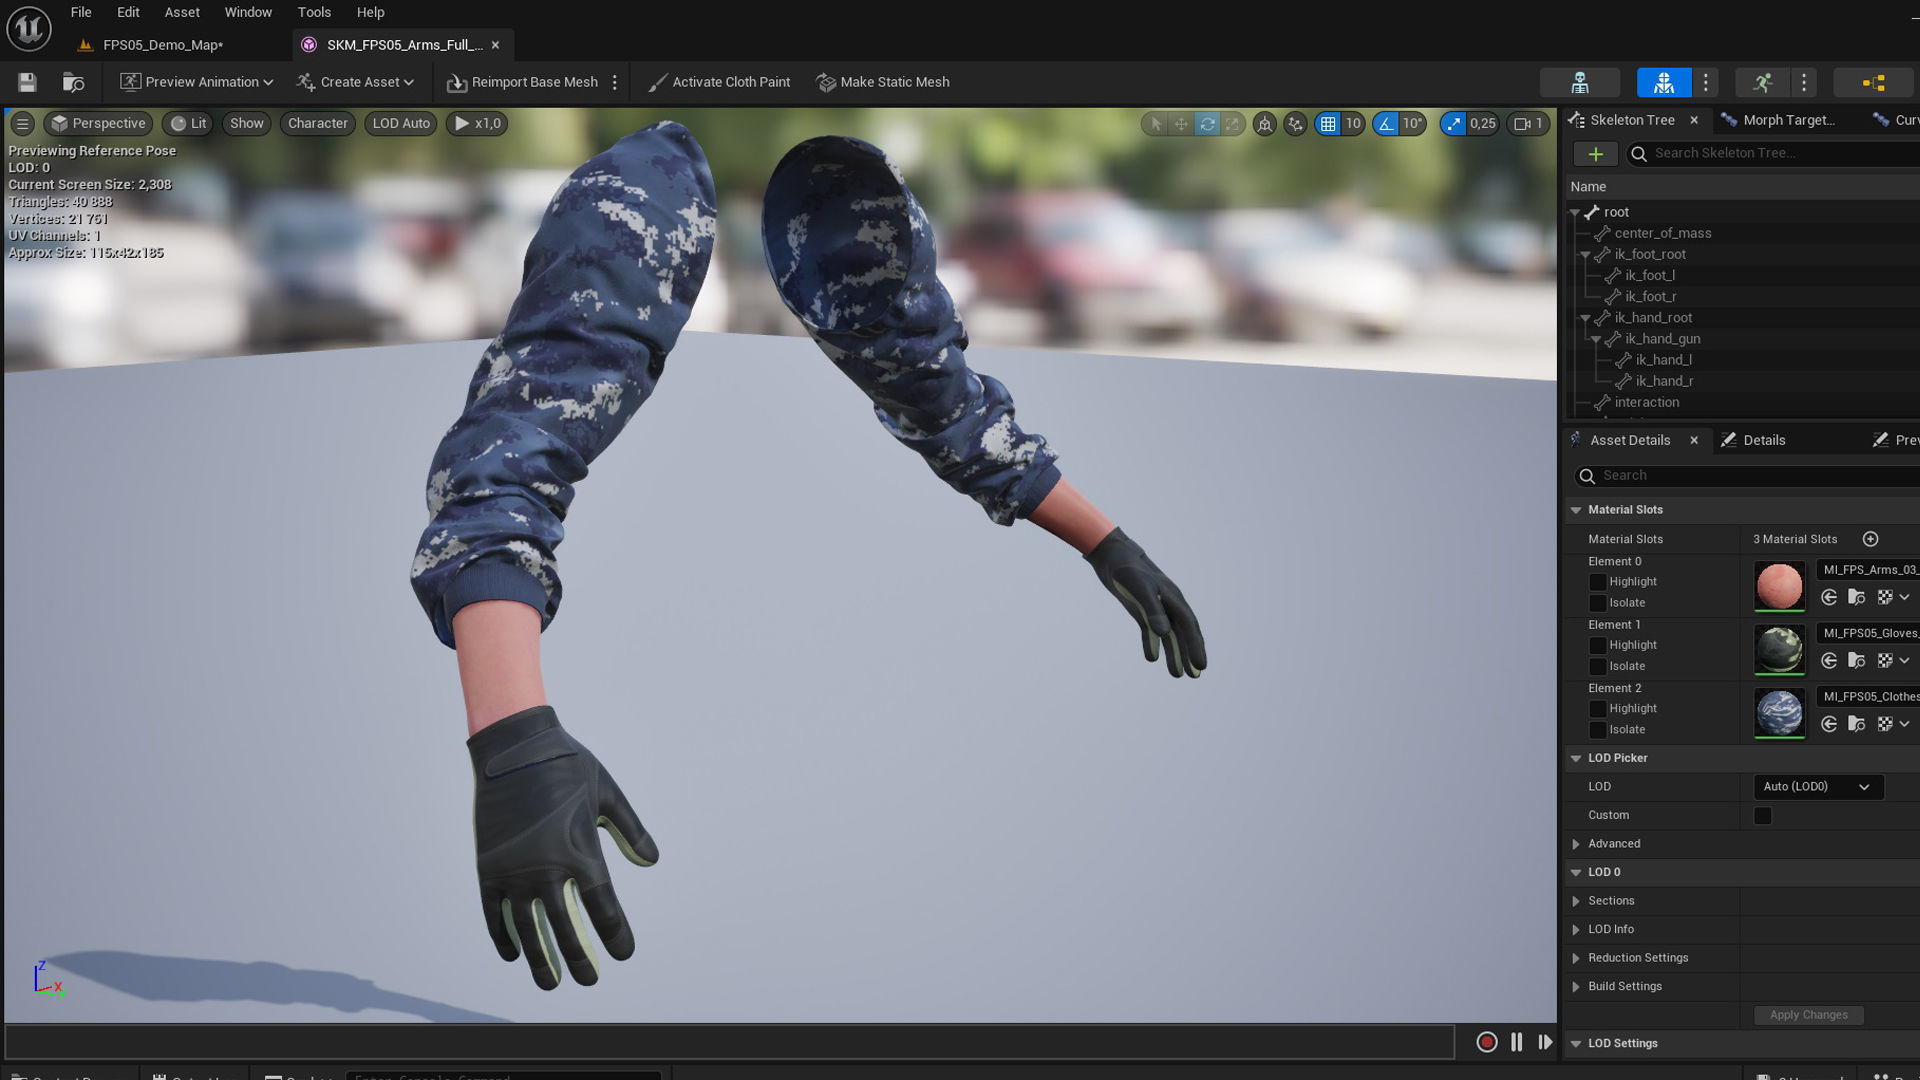The width and height of the screenshot is (1920, 1080).
Task: Click the Unreal Engine logo icon
Action: 29,28
